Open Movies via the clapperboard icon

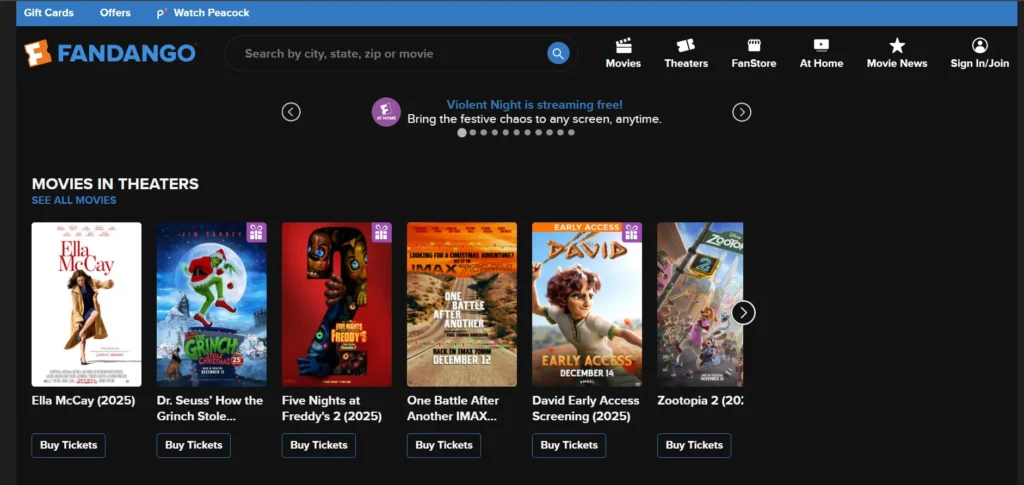click(x=623, y=46)
